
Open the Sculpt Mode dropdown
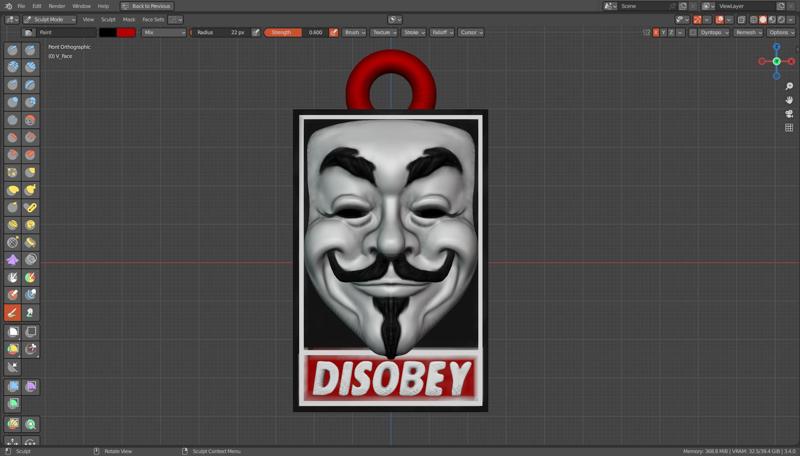(x=49, y=20)
